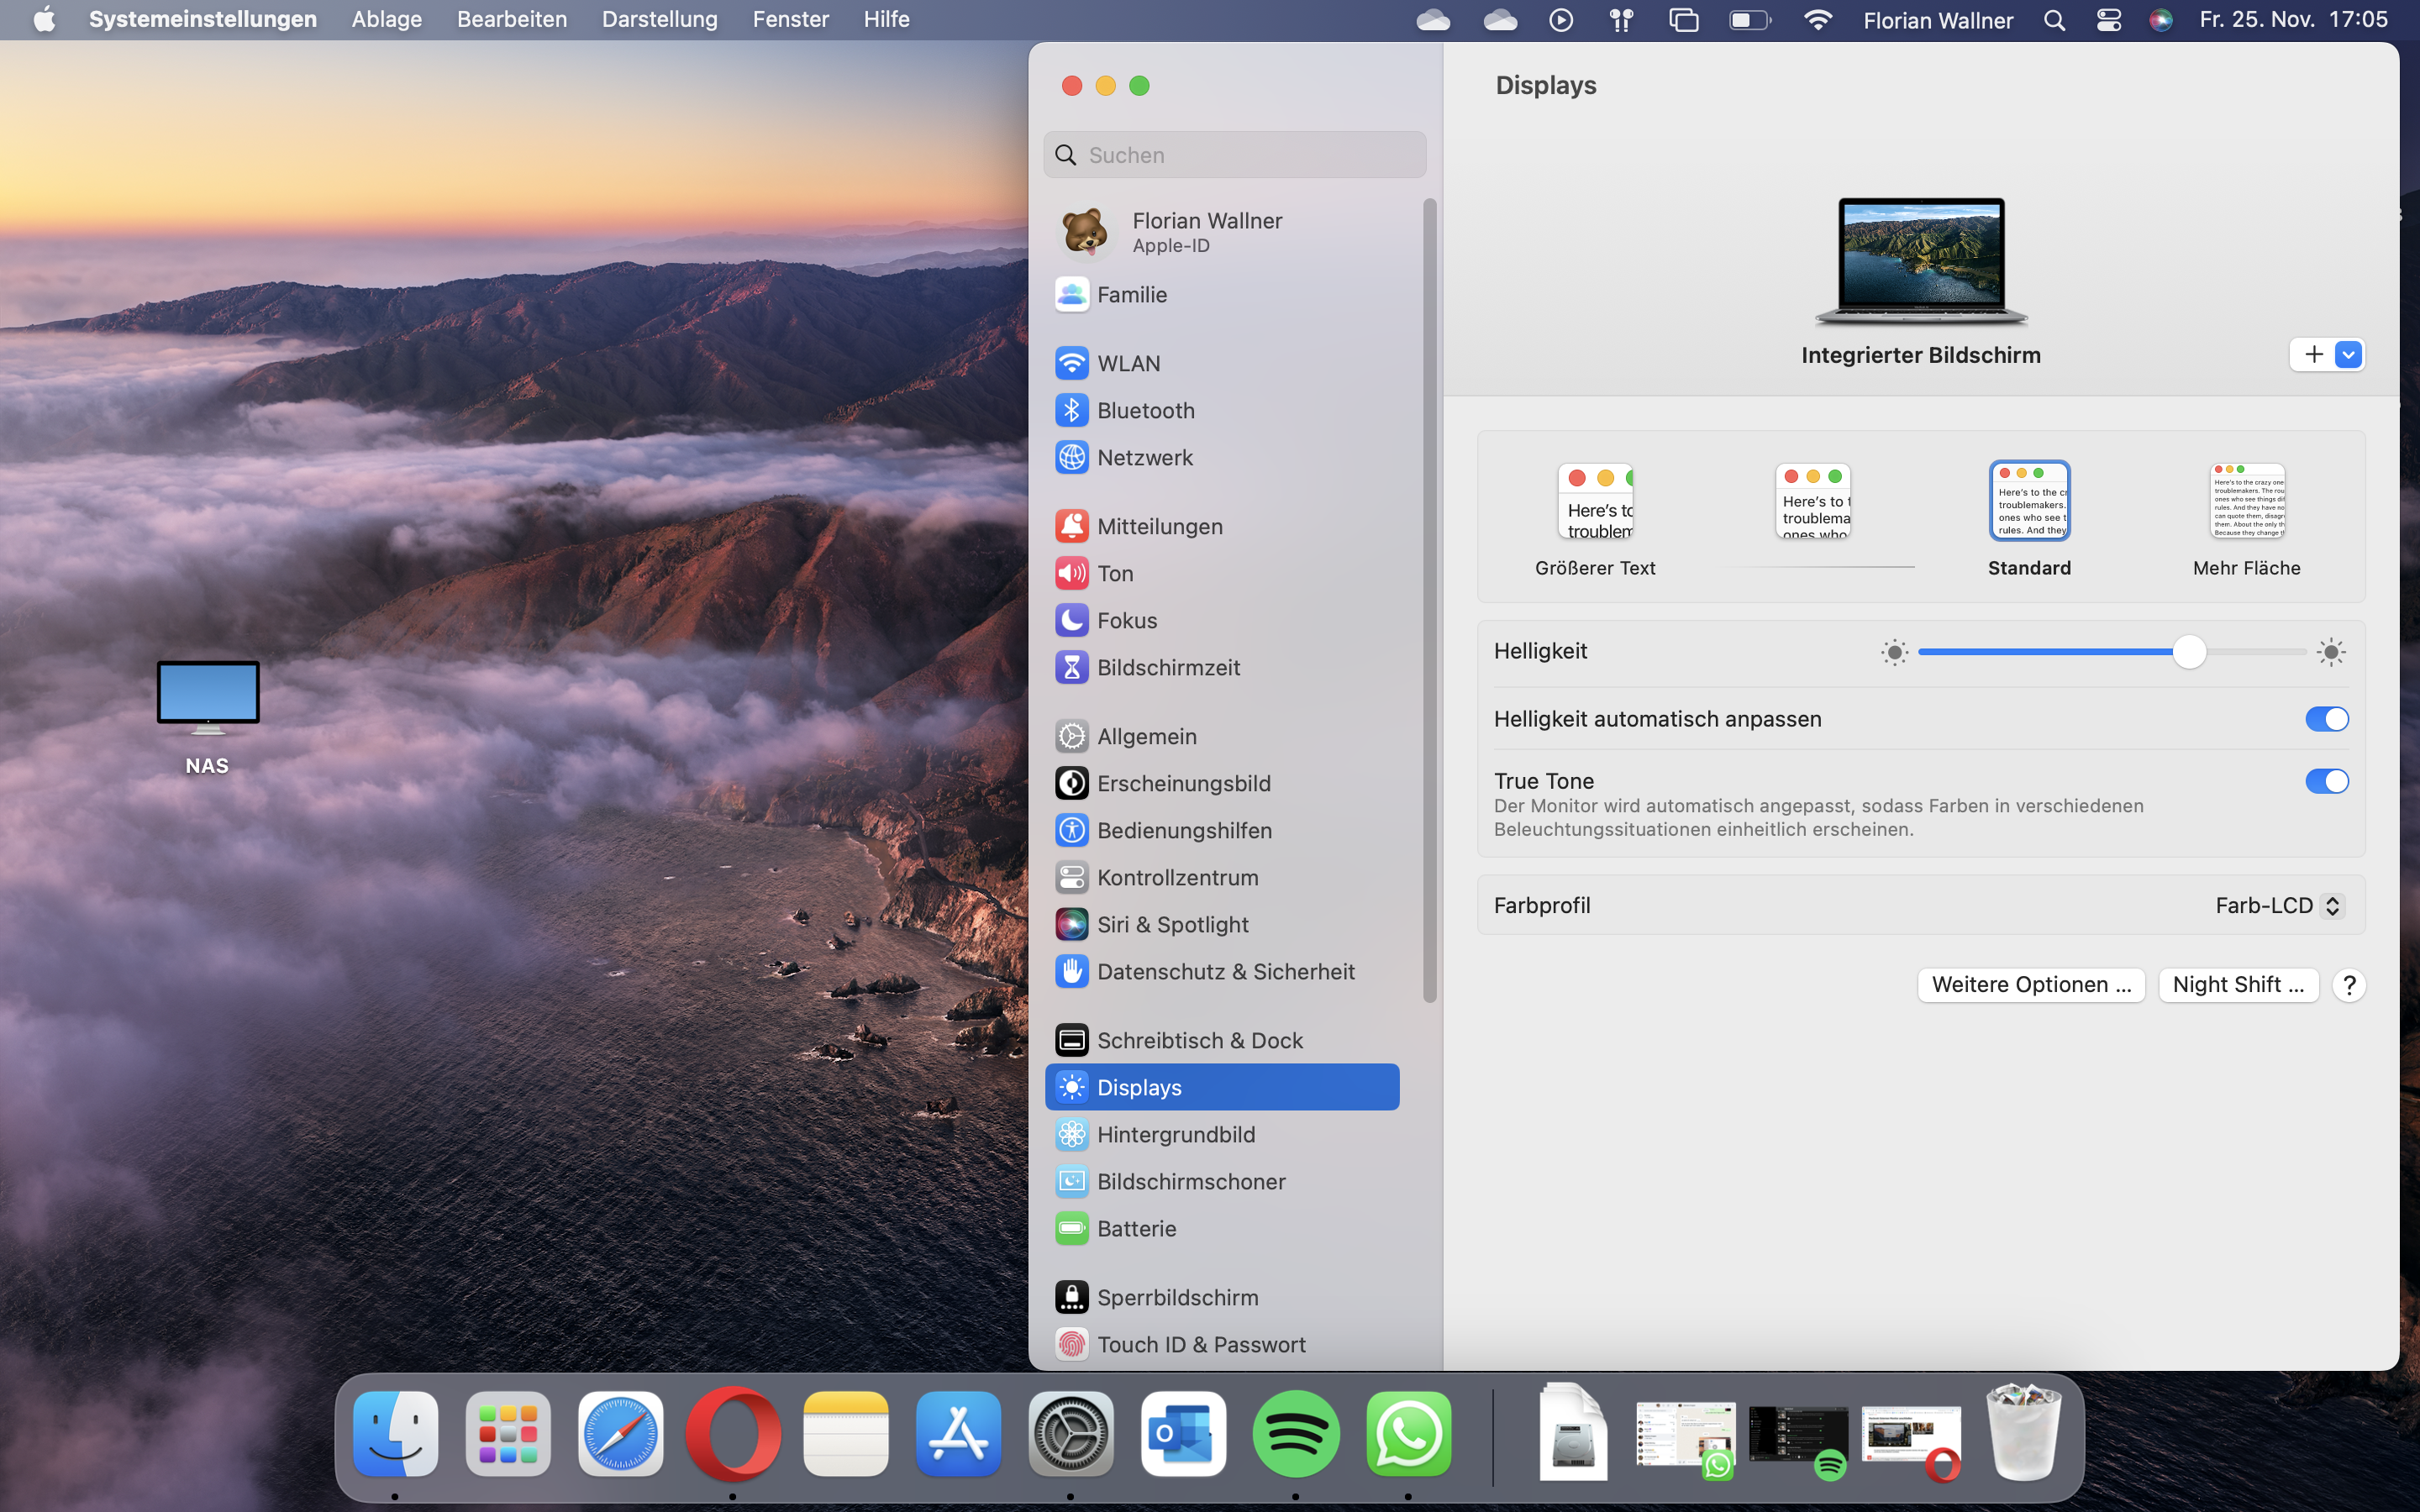Open the Darstellung menu
The width and height of the screenshot is (2420, 1512).
(x=659, y=19)
